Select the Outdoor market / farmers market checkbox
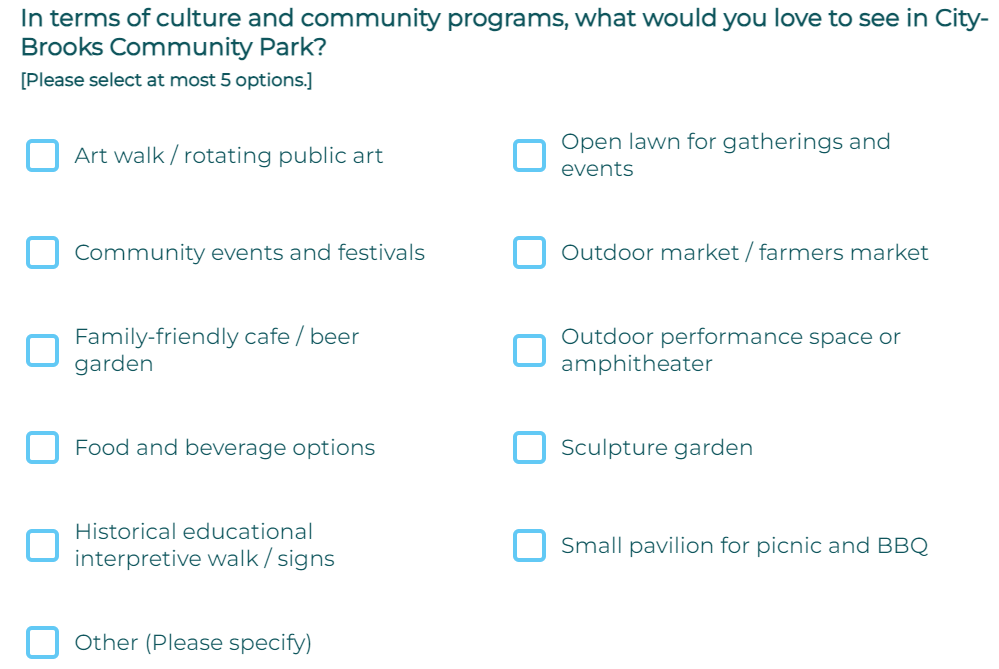Viewport: 999px width, 669px height. pos(529,253)
